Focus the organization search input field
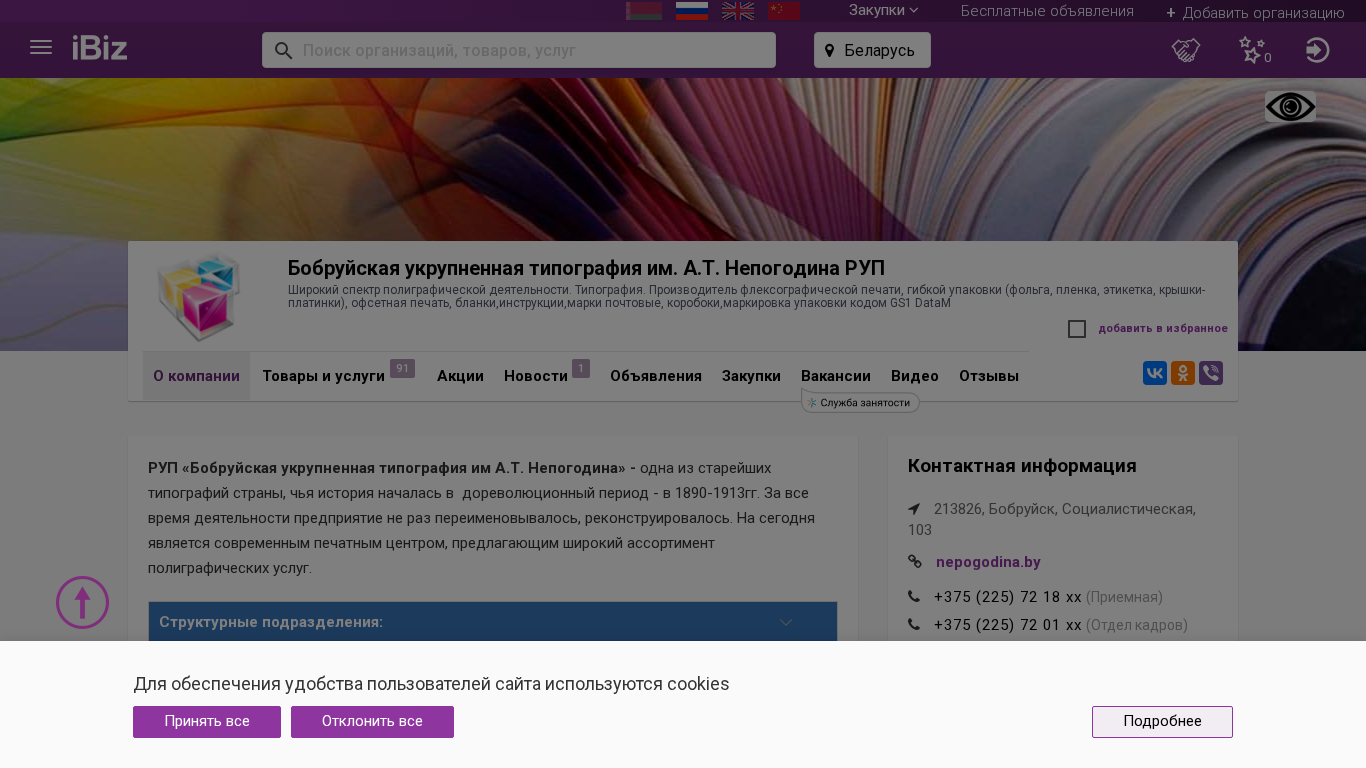1366x768 pixels. (x=519, y=50)
